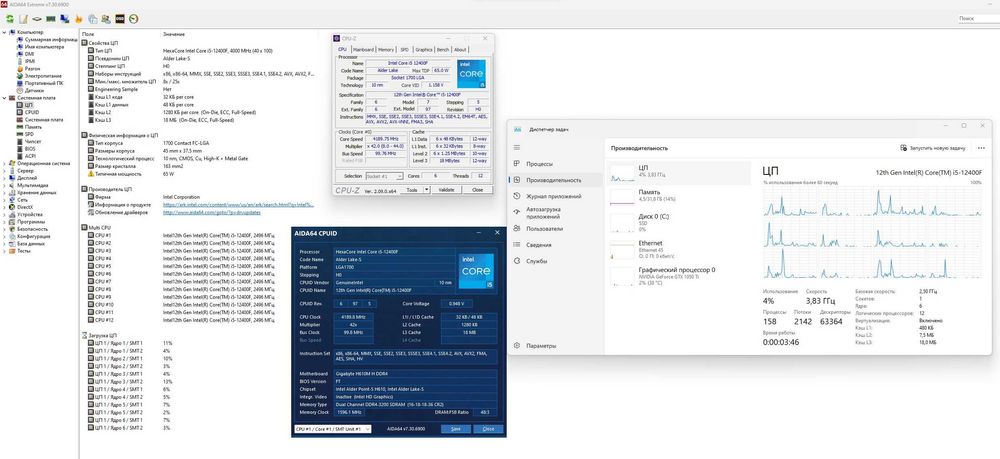Click Close button in CPU-Z window
Image resolution: width=1000 pixels, height=459 pixels.
click(477, 189)
